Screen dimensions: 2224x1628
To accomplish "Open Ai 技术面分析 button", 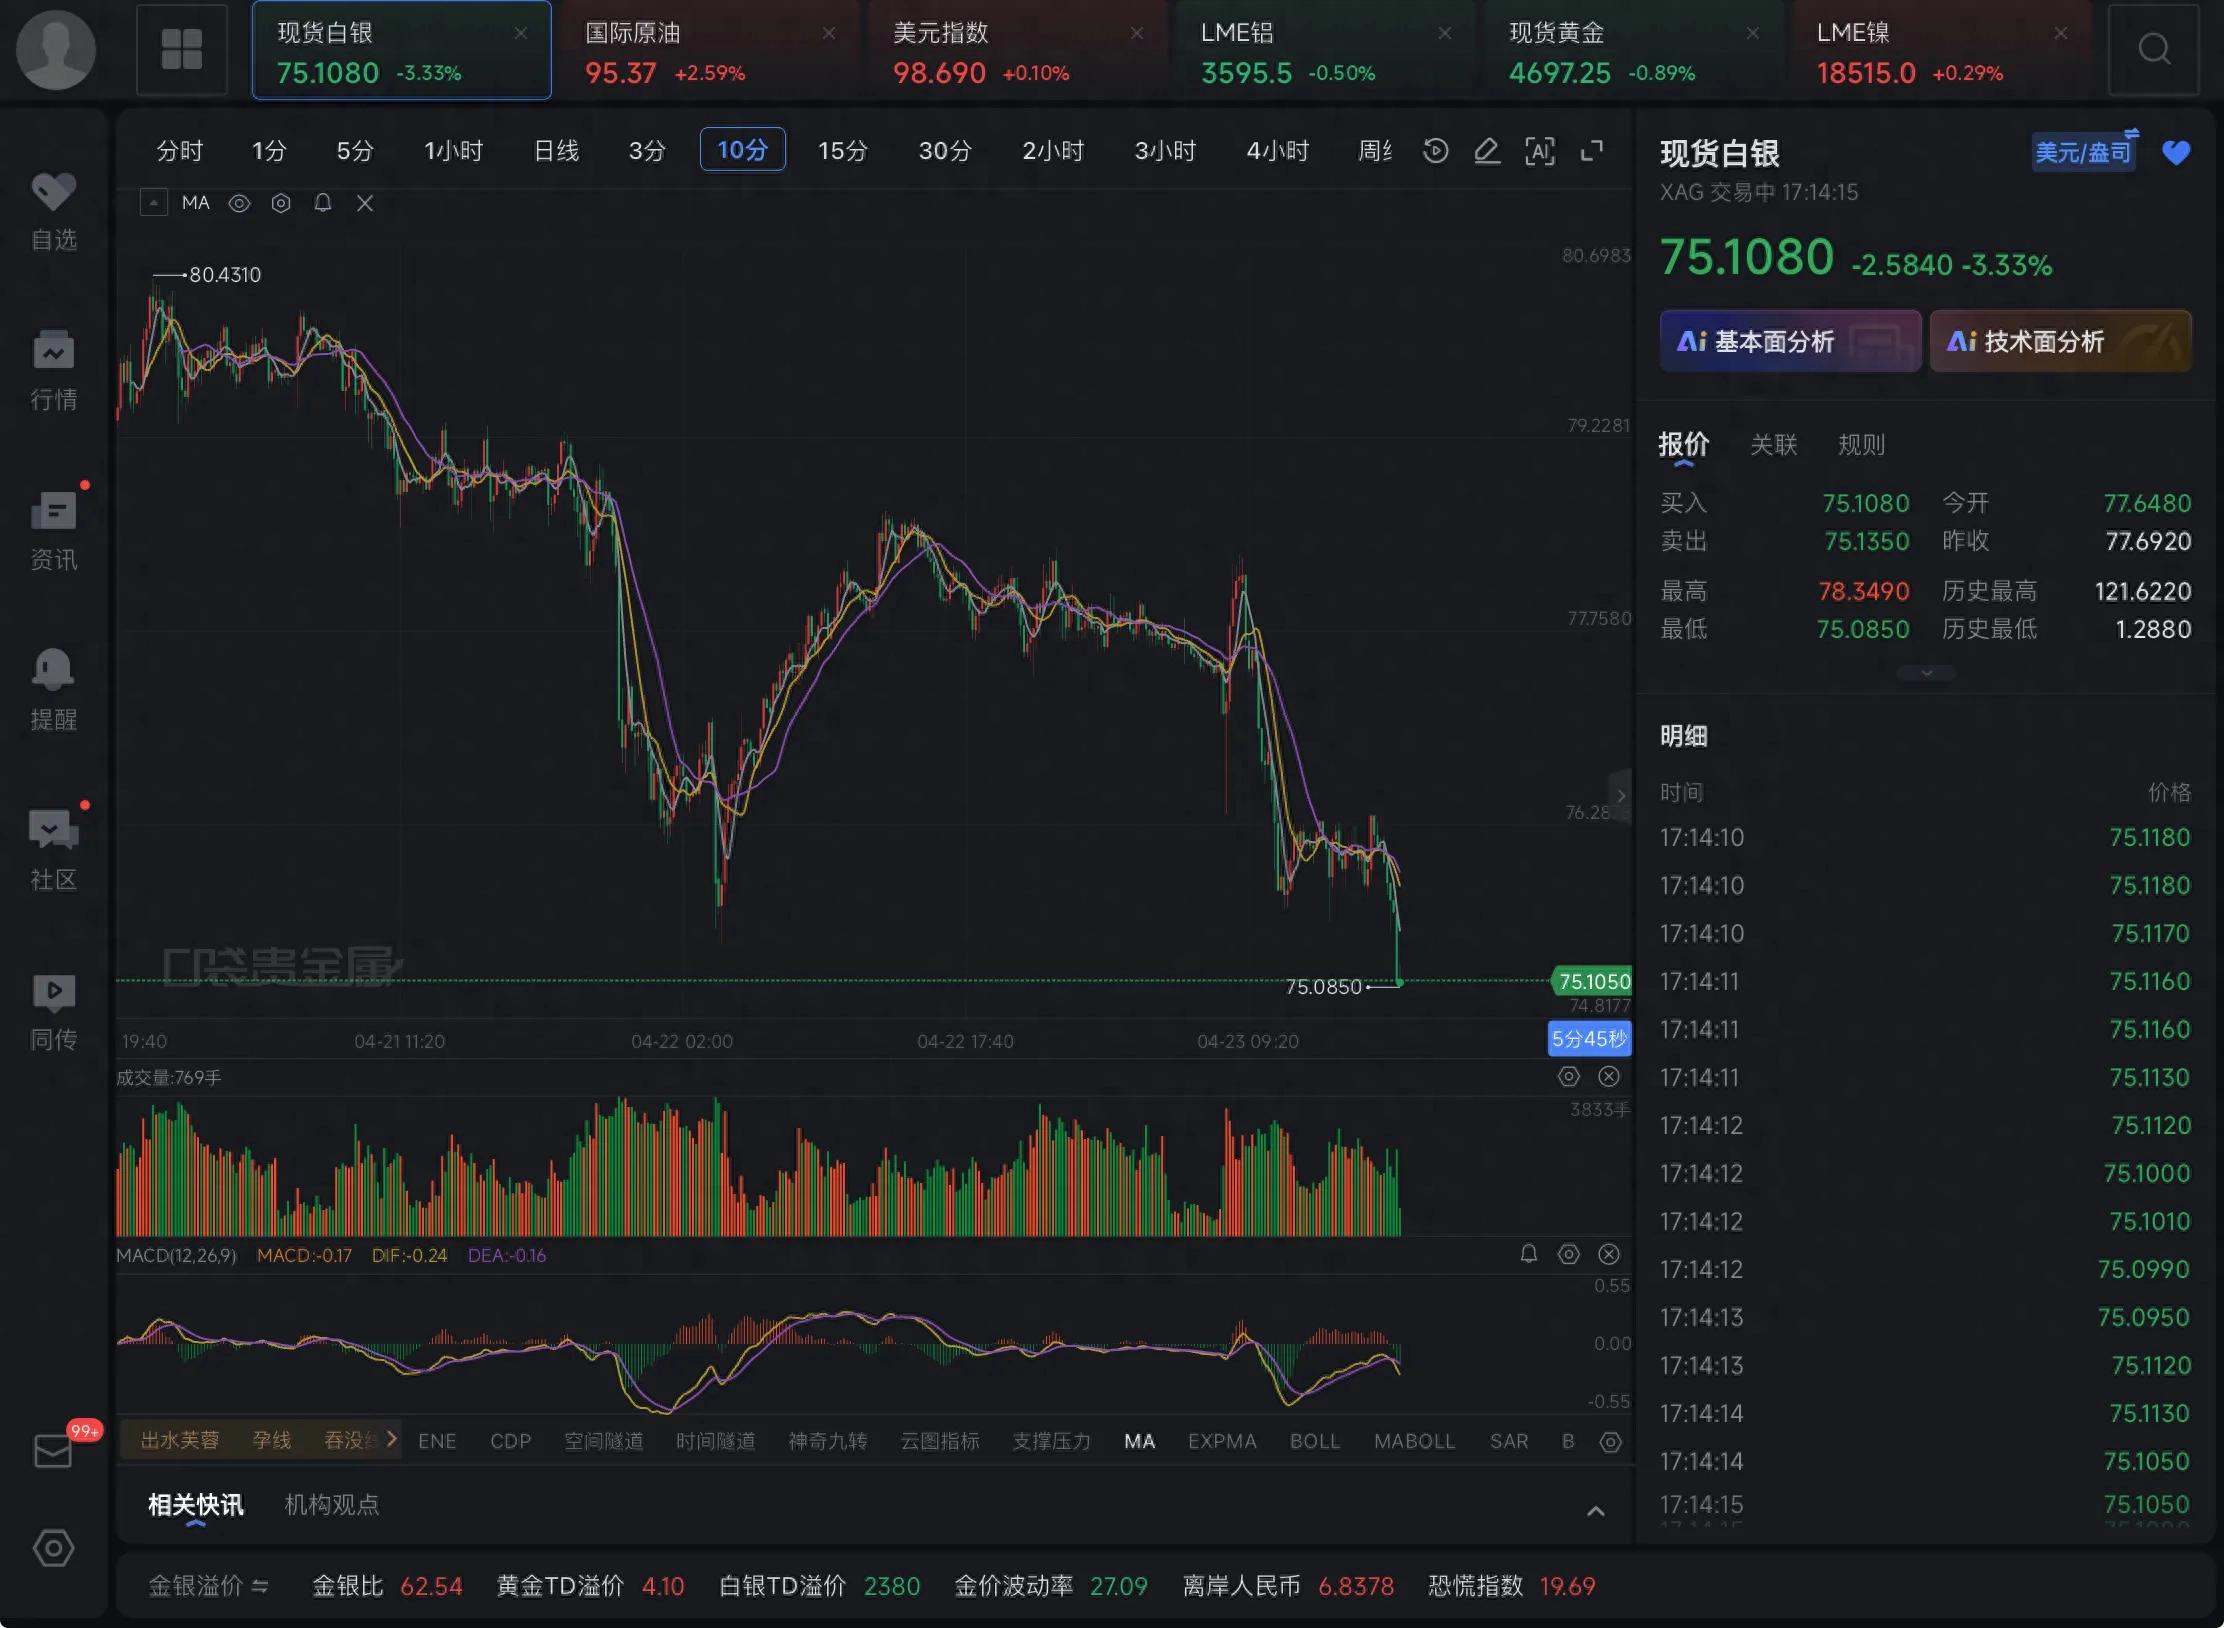I will tap(2060, 342).
